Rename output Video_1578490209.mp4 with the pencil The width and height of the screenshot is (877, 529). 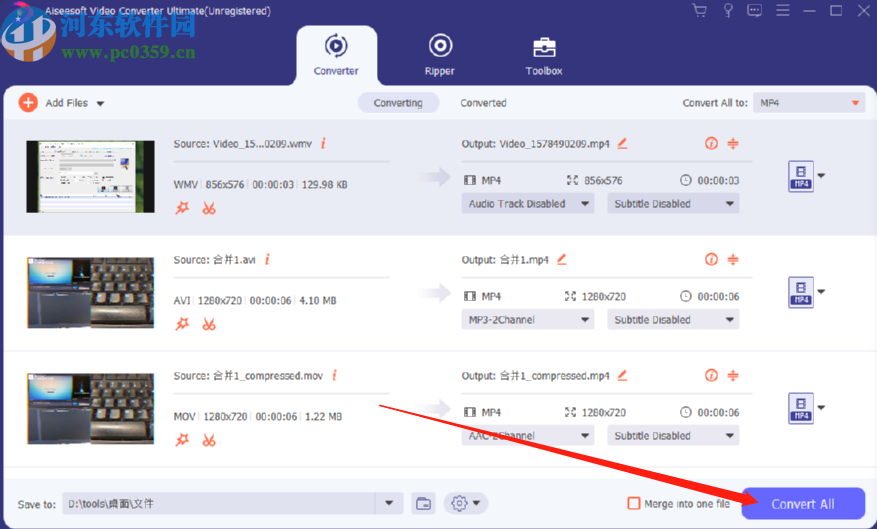tap(622, 144)
